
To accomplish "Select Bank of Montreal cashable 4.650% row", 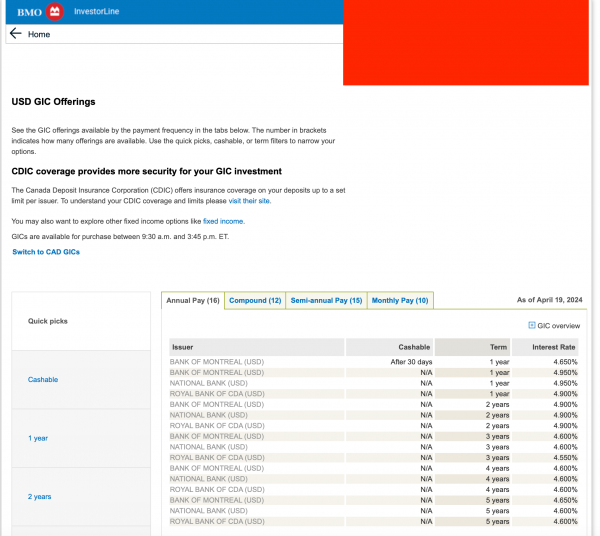I will click(x=373, y=361).
